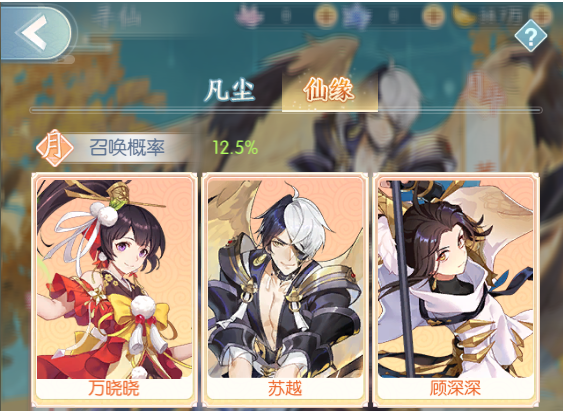Screen dimensions: 563x411
Task: Tap the blue crystal currency icon
Action: click(x=357, y=17)
